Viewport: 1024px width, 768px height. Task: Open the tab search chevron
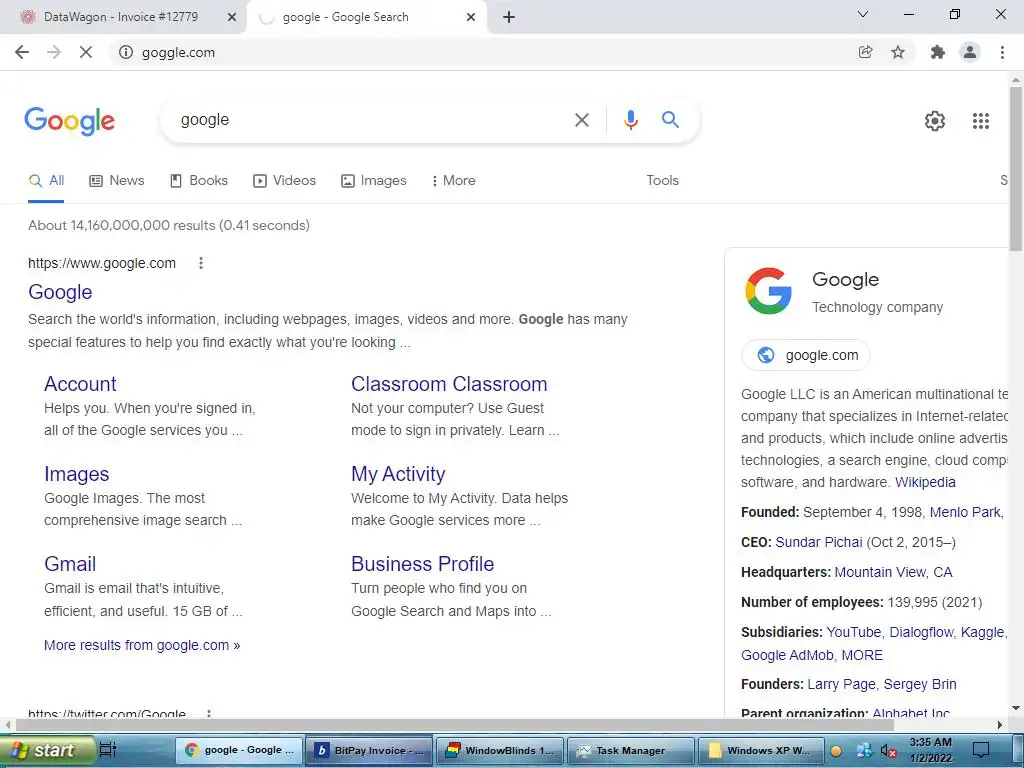[x=863, y=14]
